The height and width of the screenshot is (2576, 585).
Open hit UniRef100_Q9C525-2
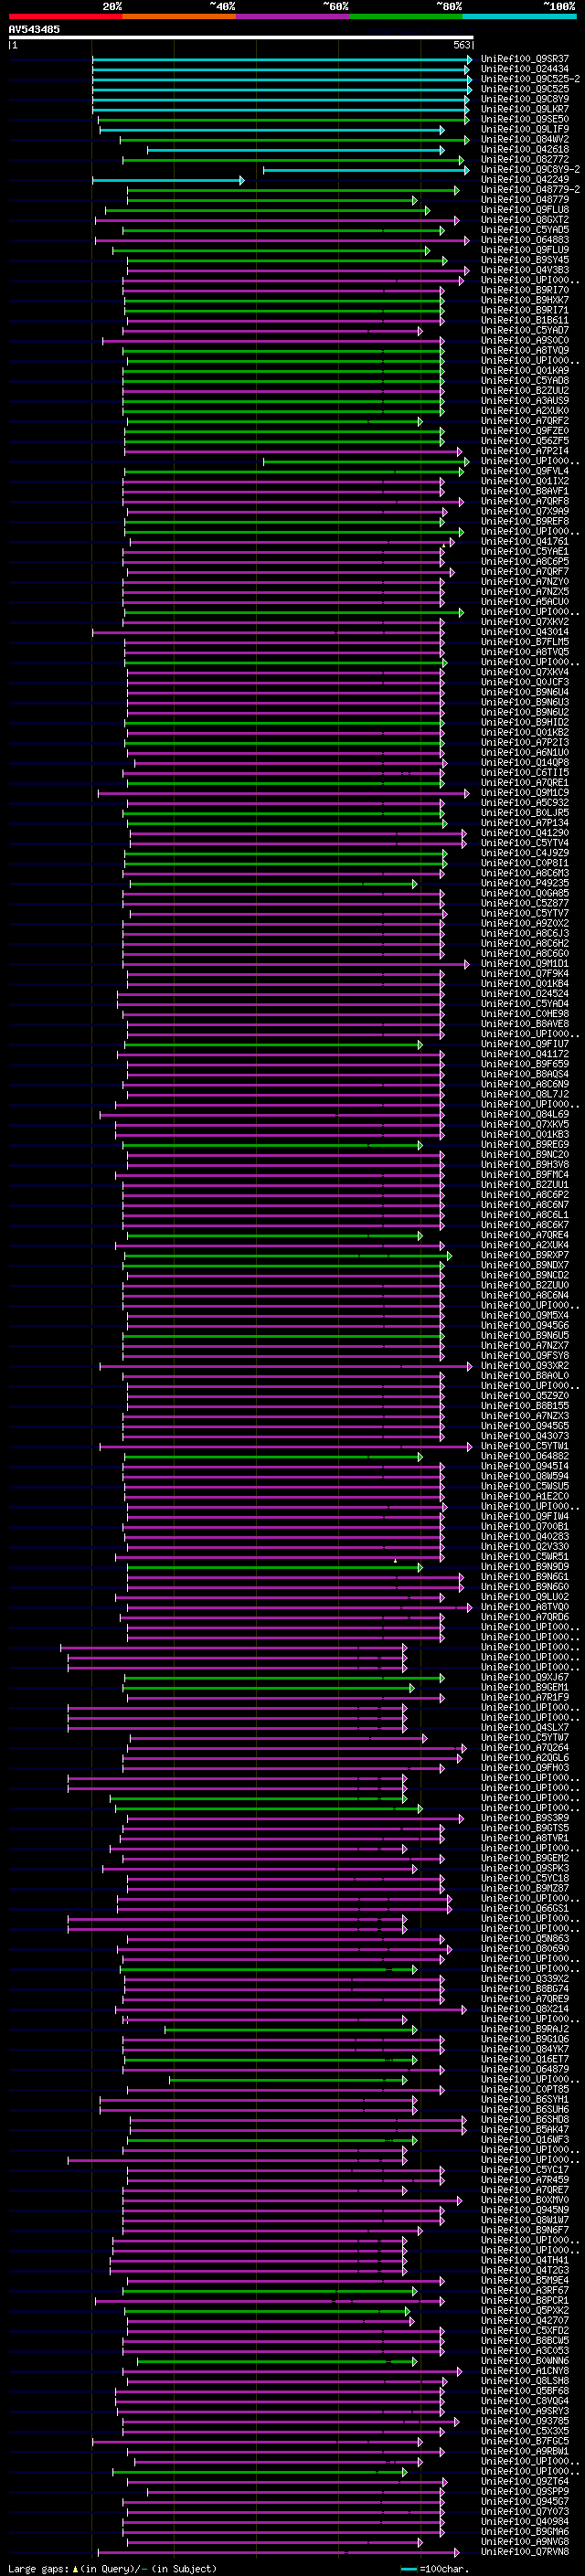[530, 79]
